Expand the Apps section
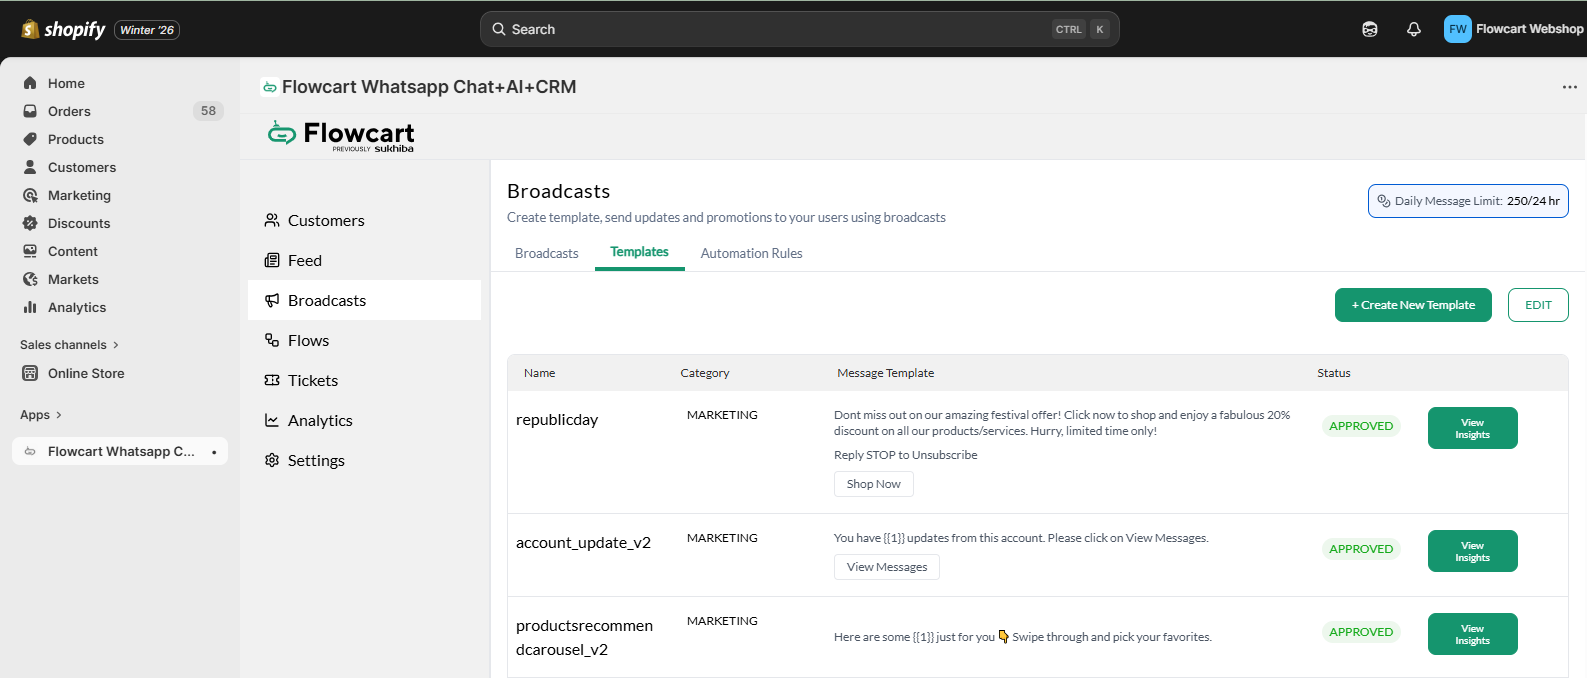 [x=41, y=415]
